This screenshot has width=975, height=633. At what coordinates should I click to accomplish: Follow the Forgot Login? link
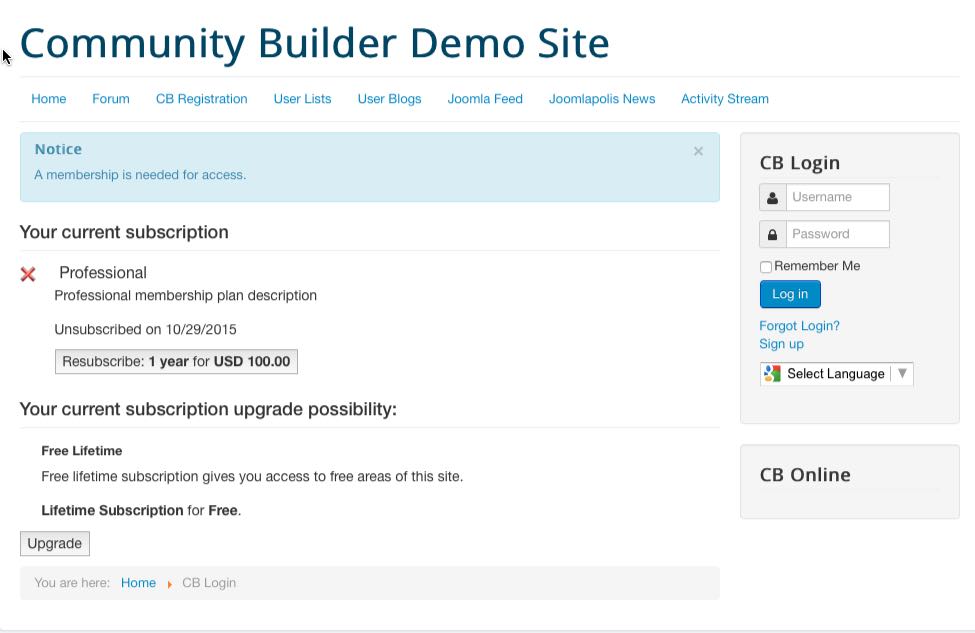pyautogui.click(x=800, y=326)
